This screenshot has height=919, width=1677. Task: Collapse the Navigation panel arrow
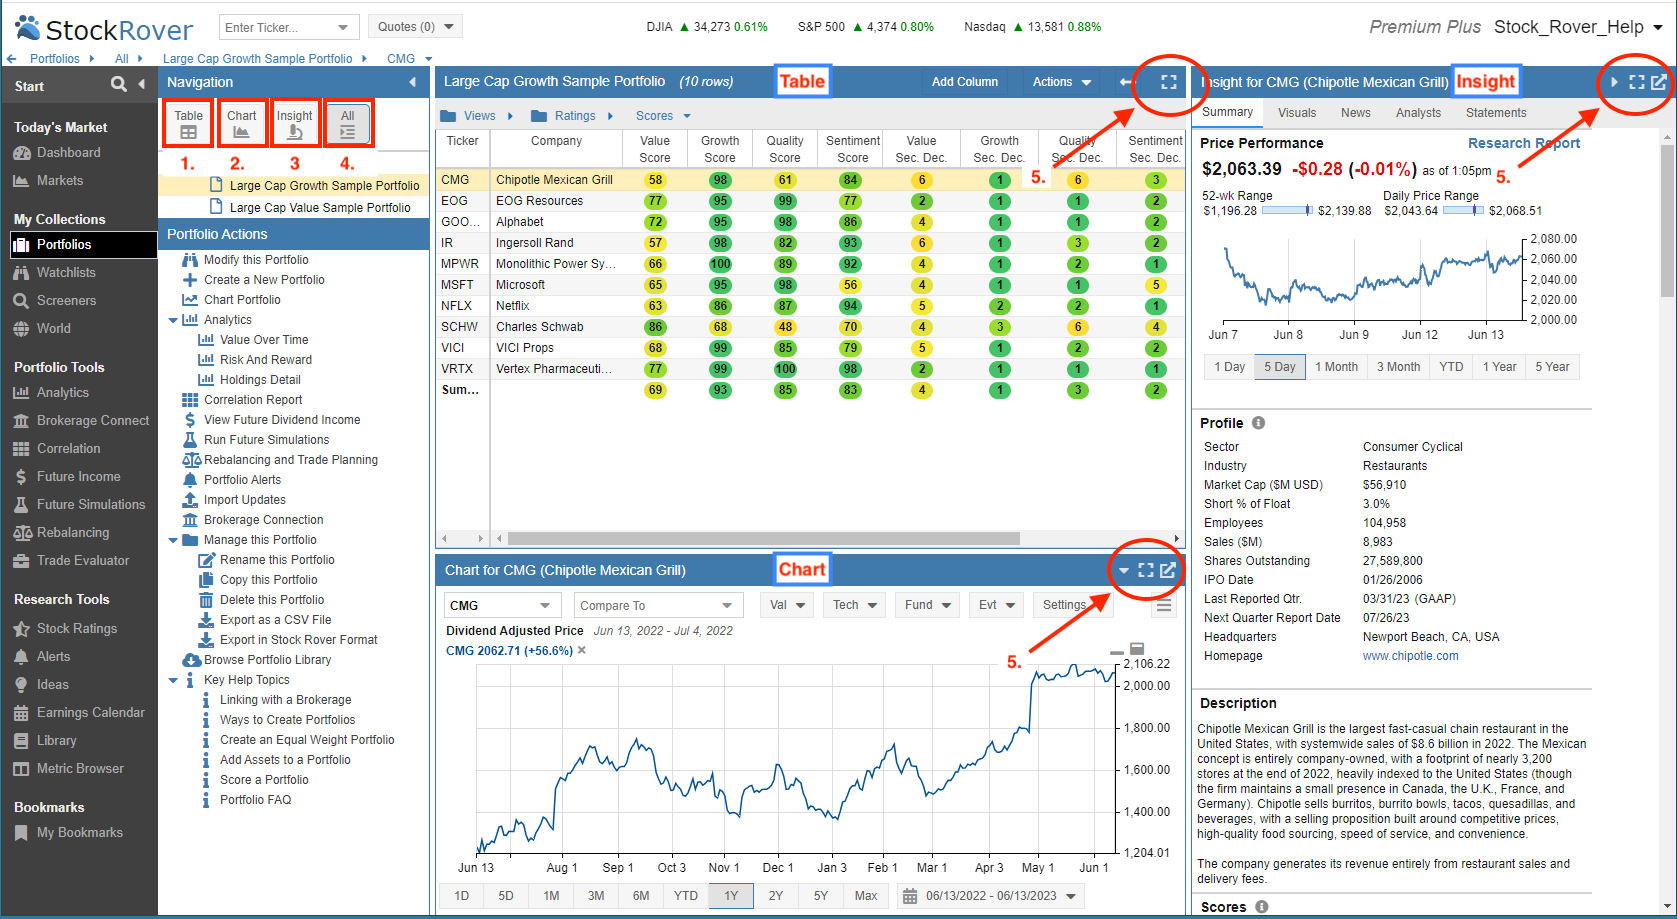[x=413, y=82]
